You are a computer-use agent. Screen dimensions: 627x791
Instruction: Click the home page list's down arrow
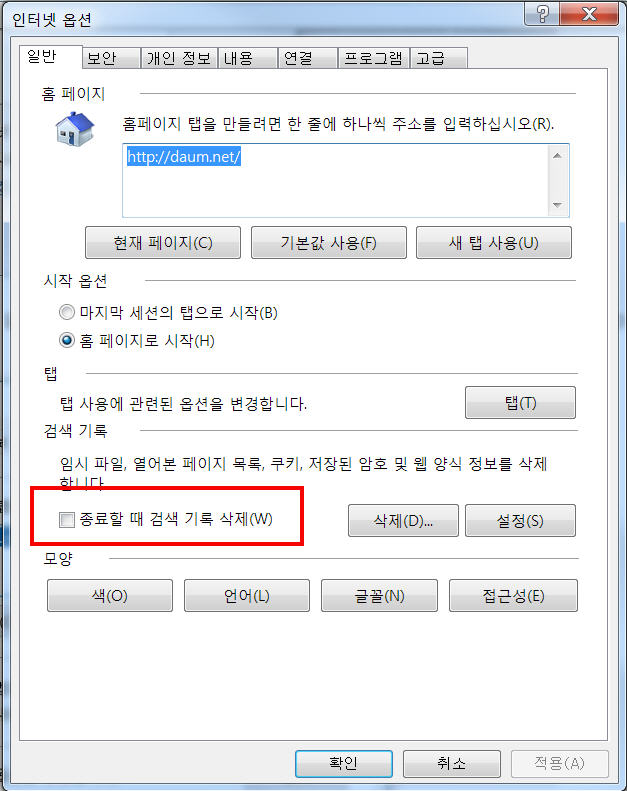point(557,205)
